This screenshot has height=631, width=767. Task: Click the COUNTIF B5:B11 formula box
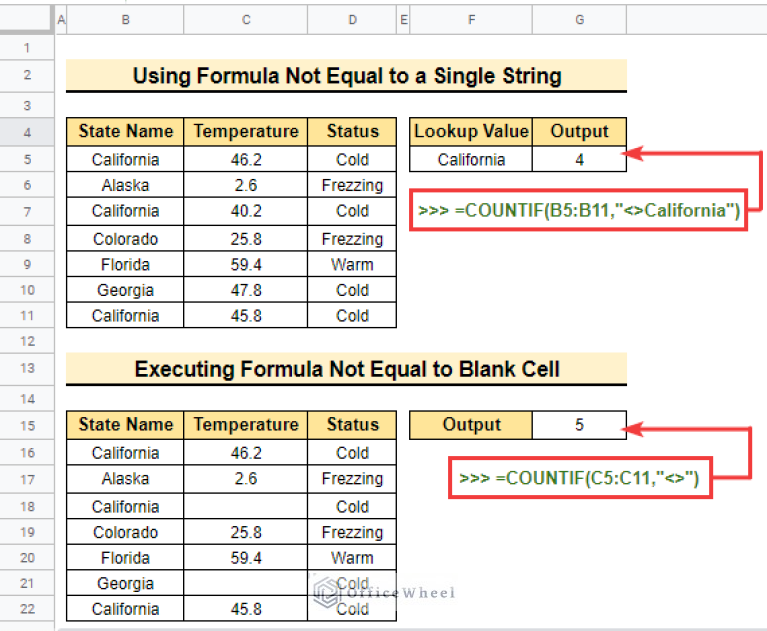point(579,211)
